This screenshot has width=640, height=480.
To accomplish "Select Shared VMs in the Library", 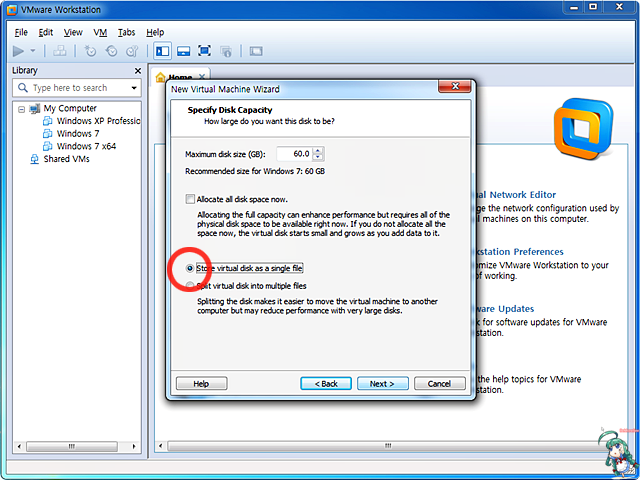I will click(x=66, y=159).
